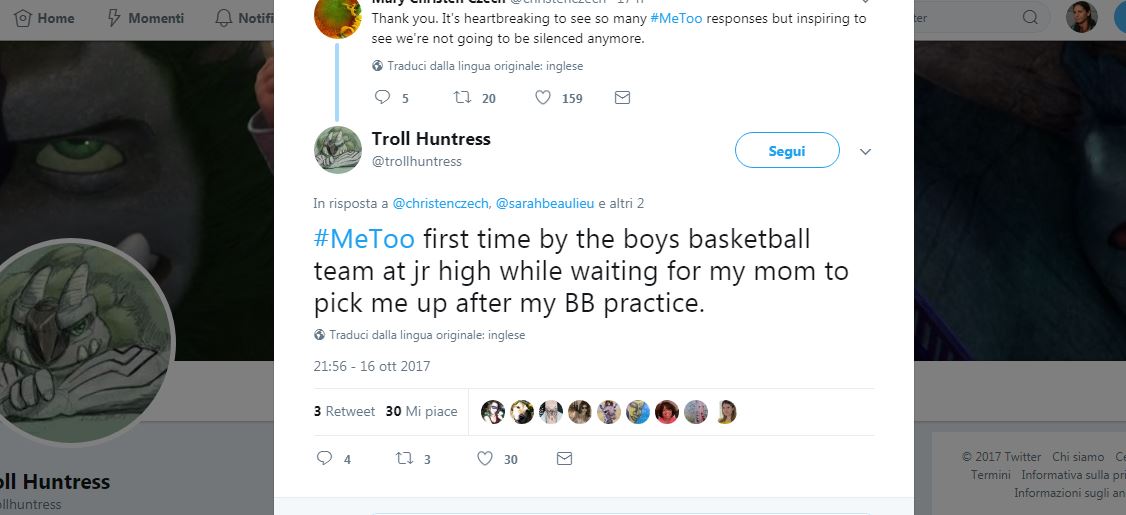Open the tweet options chevron menu

(x=866, y=152)
